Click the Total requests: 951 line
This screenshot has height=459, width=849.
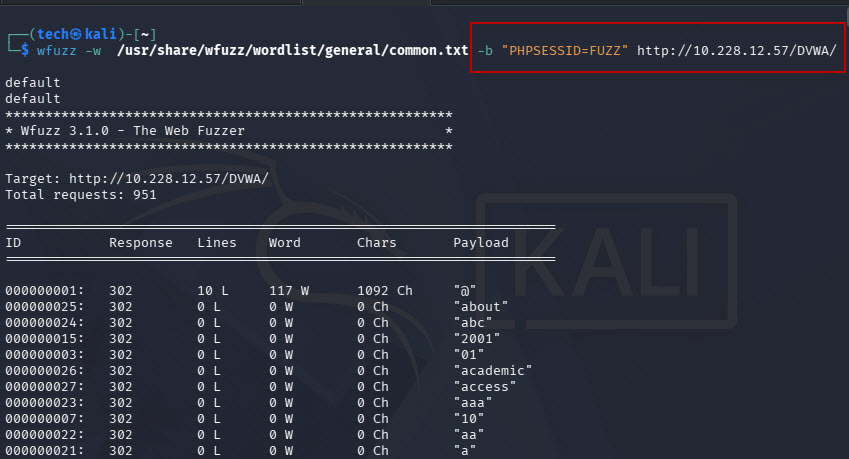(81, 195)
